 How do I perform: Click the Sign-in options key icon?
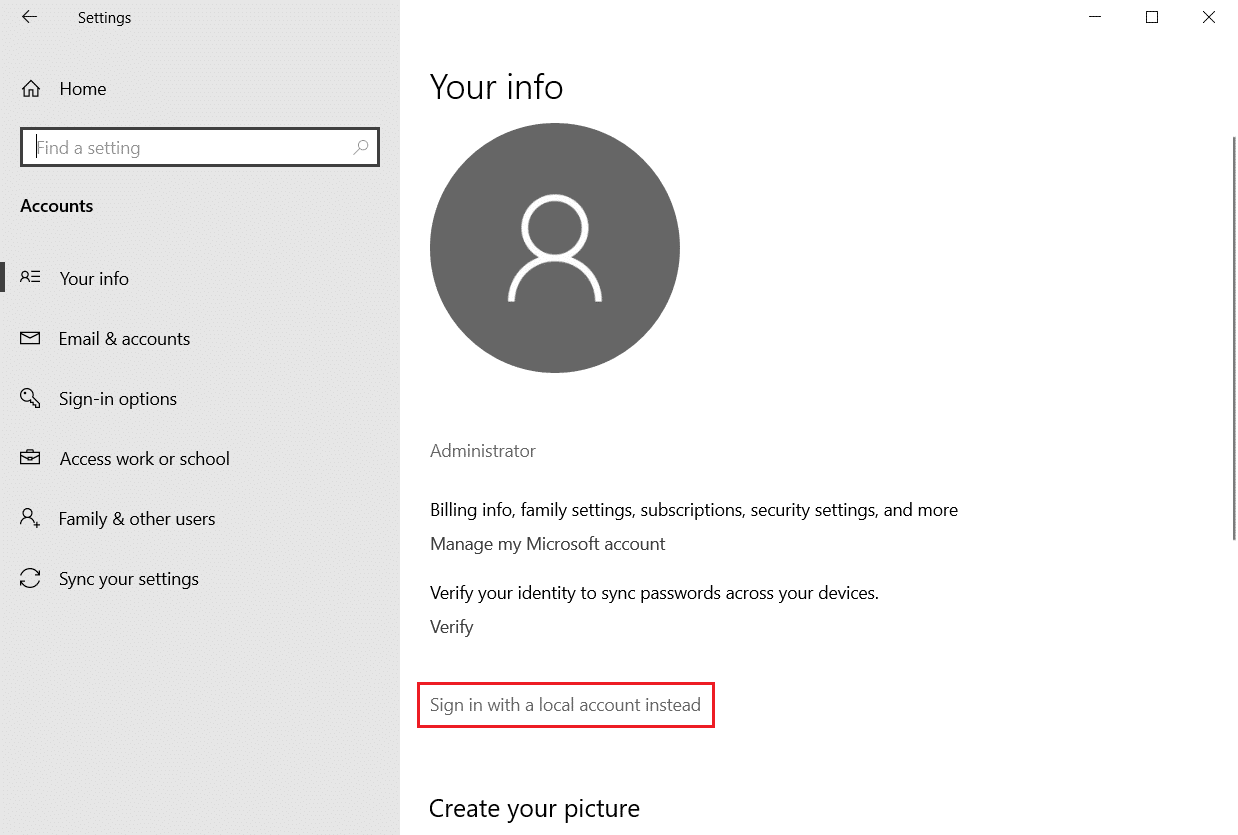(30, 398)
